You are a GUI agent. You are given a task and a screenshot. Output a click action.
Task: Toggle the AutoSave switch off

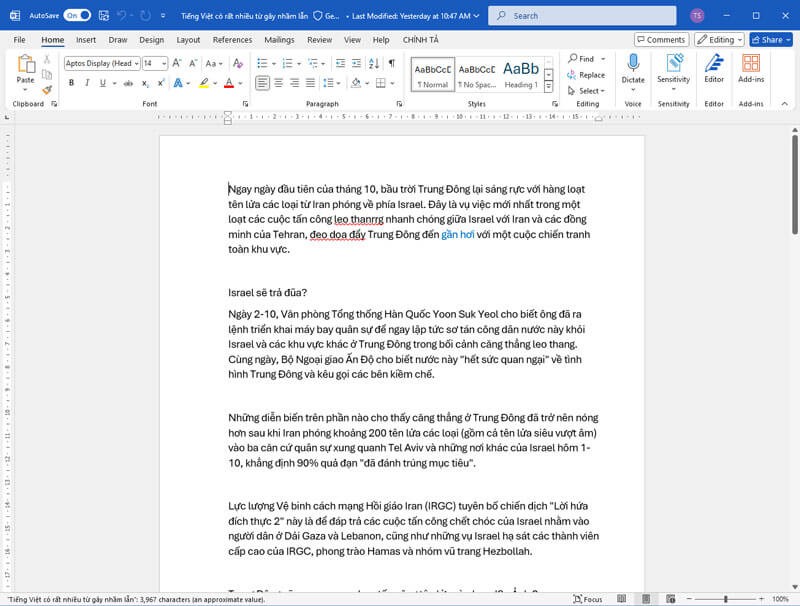point(77,16)
